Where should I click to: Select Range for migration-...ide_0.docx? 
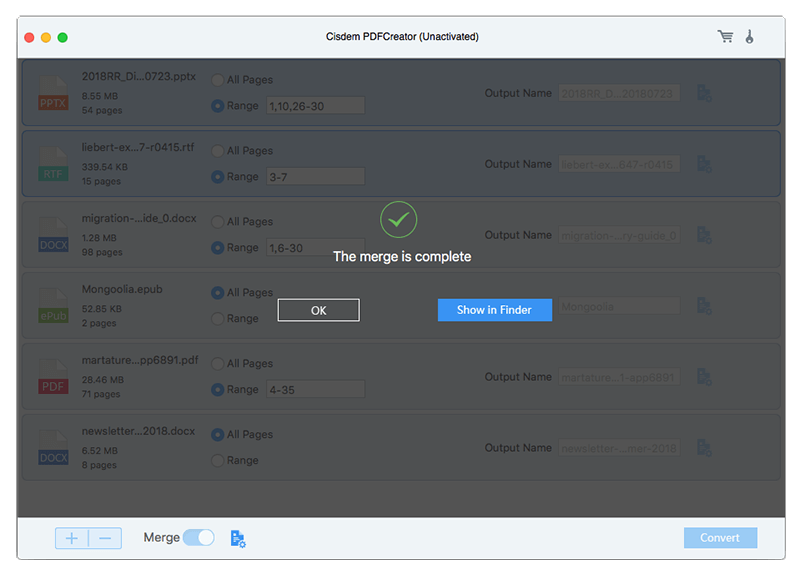[217, 247]
